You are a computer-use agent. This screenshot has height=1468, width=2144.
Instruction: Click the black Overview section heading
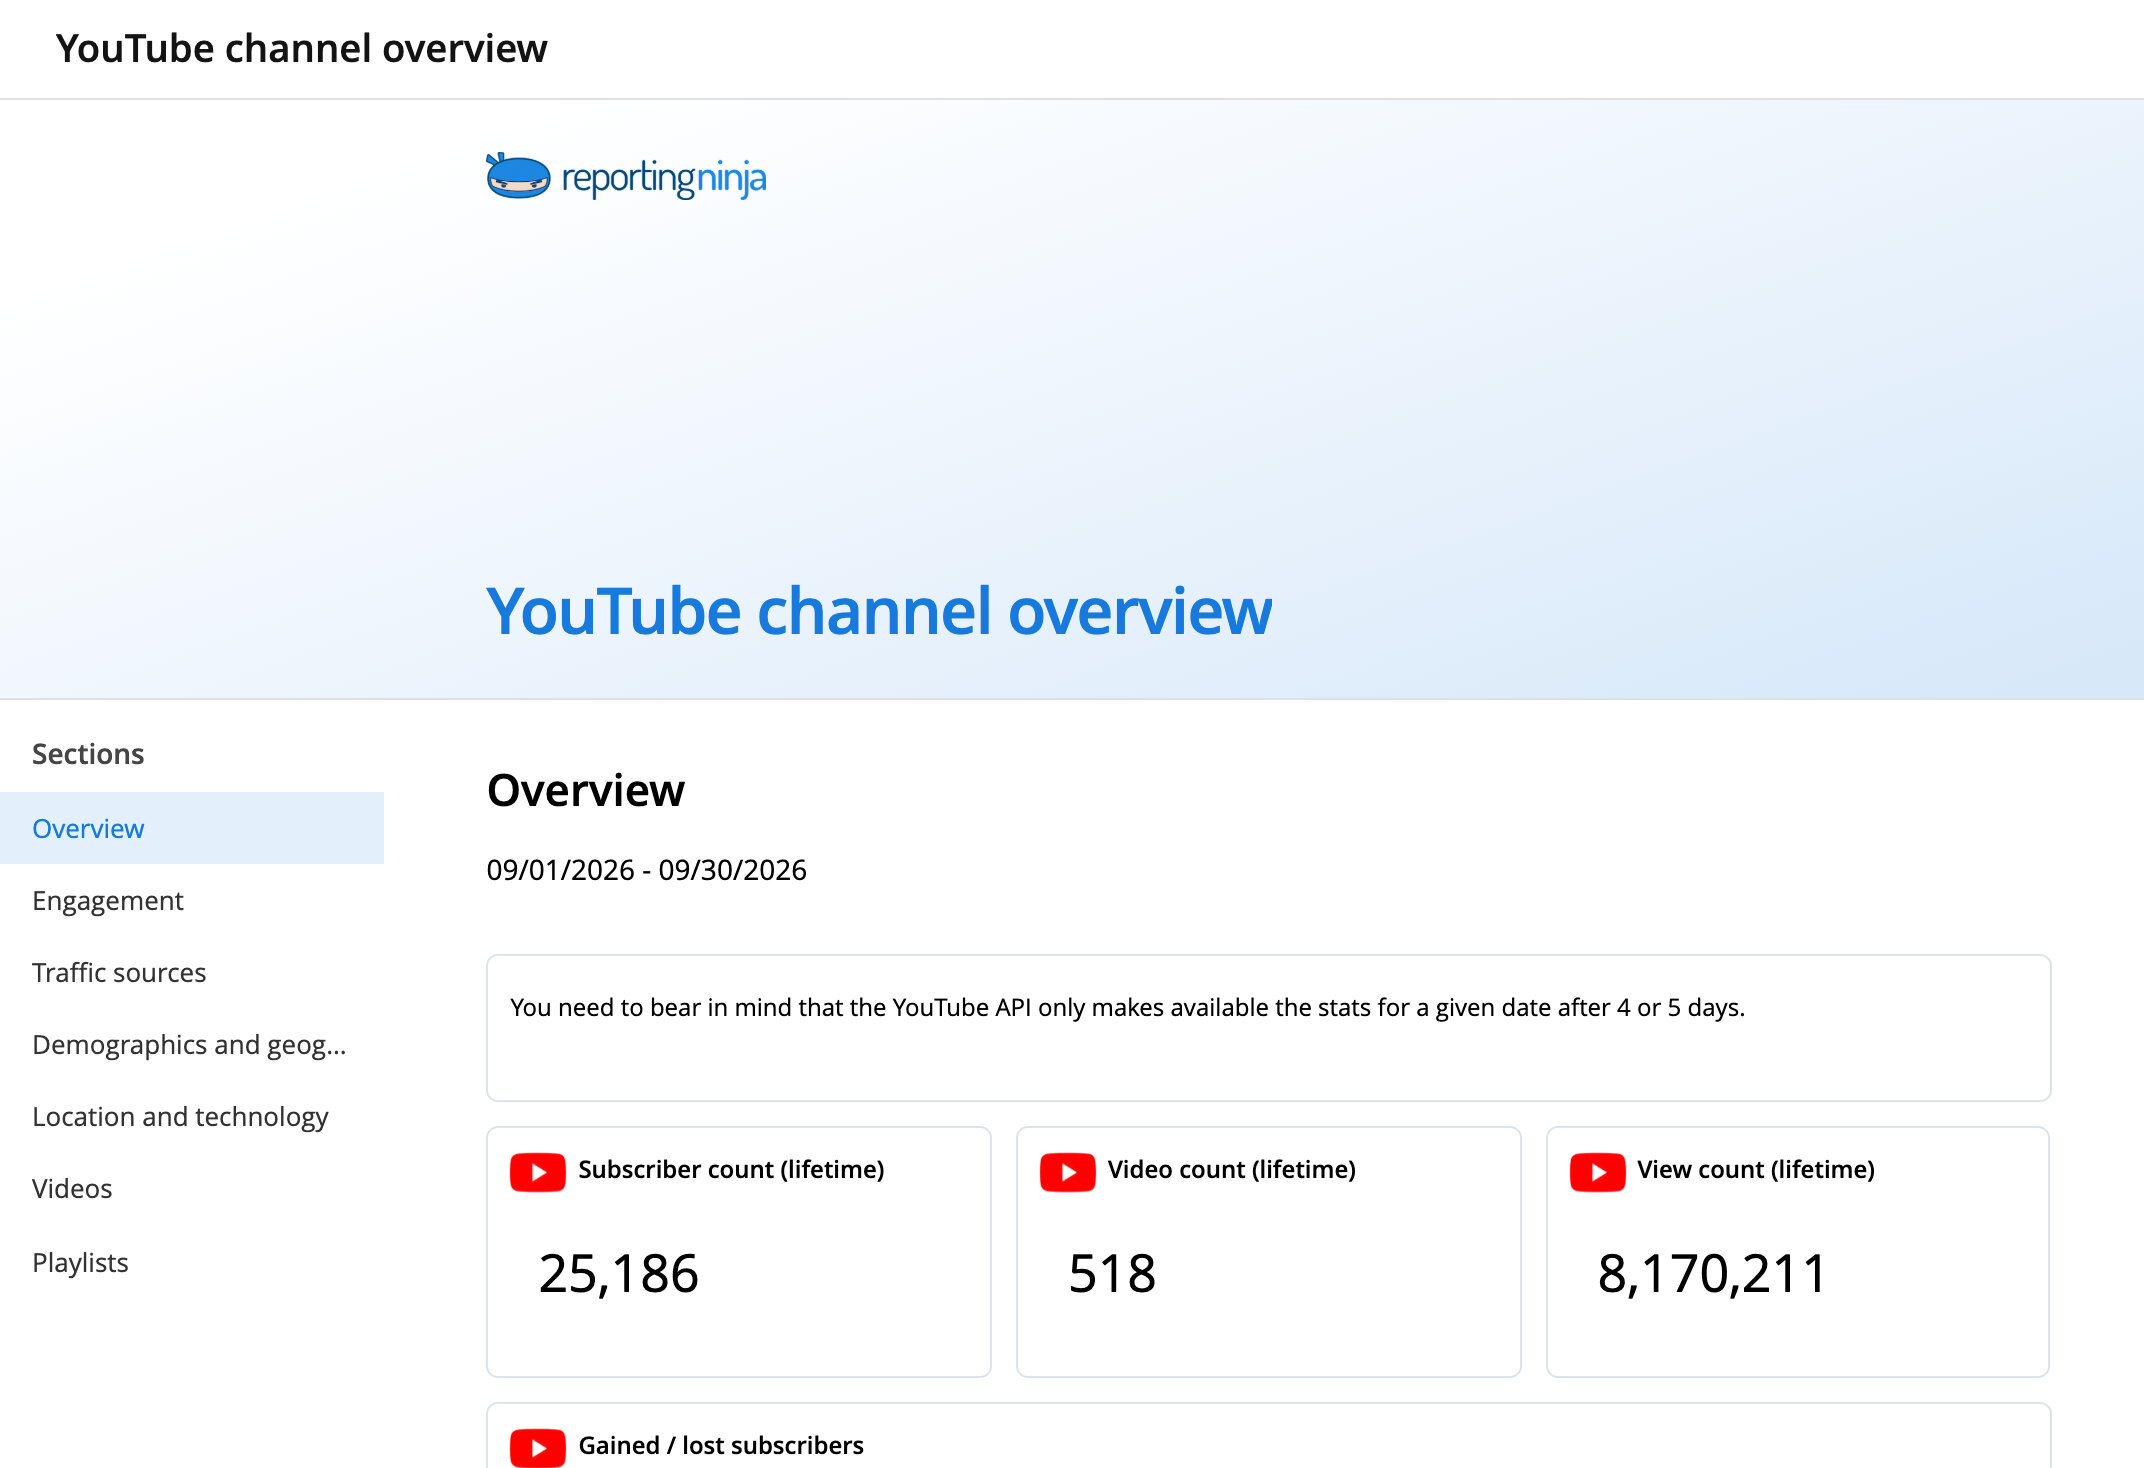(x=586, y=790)
